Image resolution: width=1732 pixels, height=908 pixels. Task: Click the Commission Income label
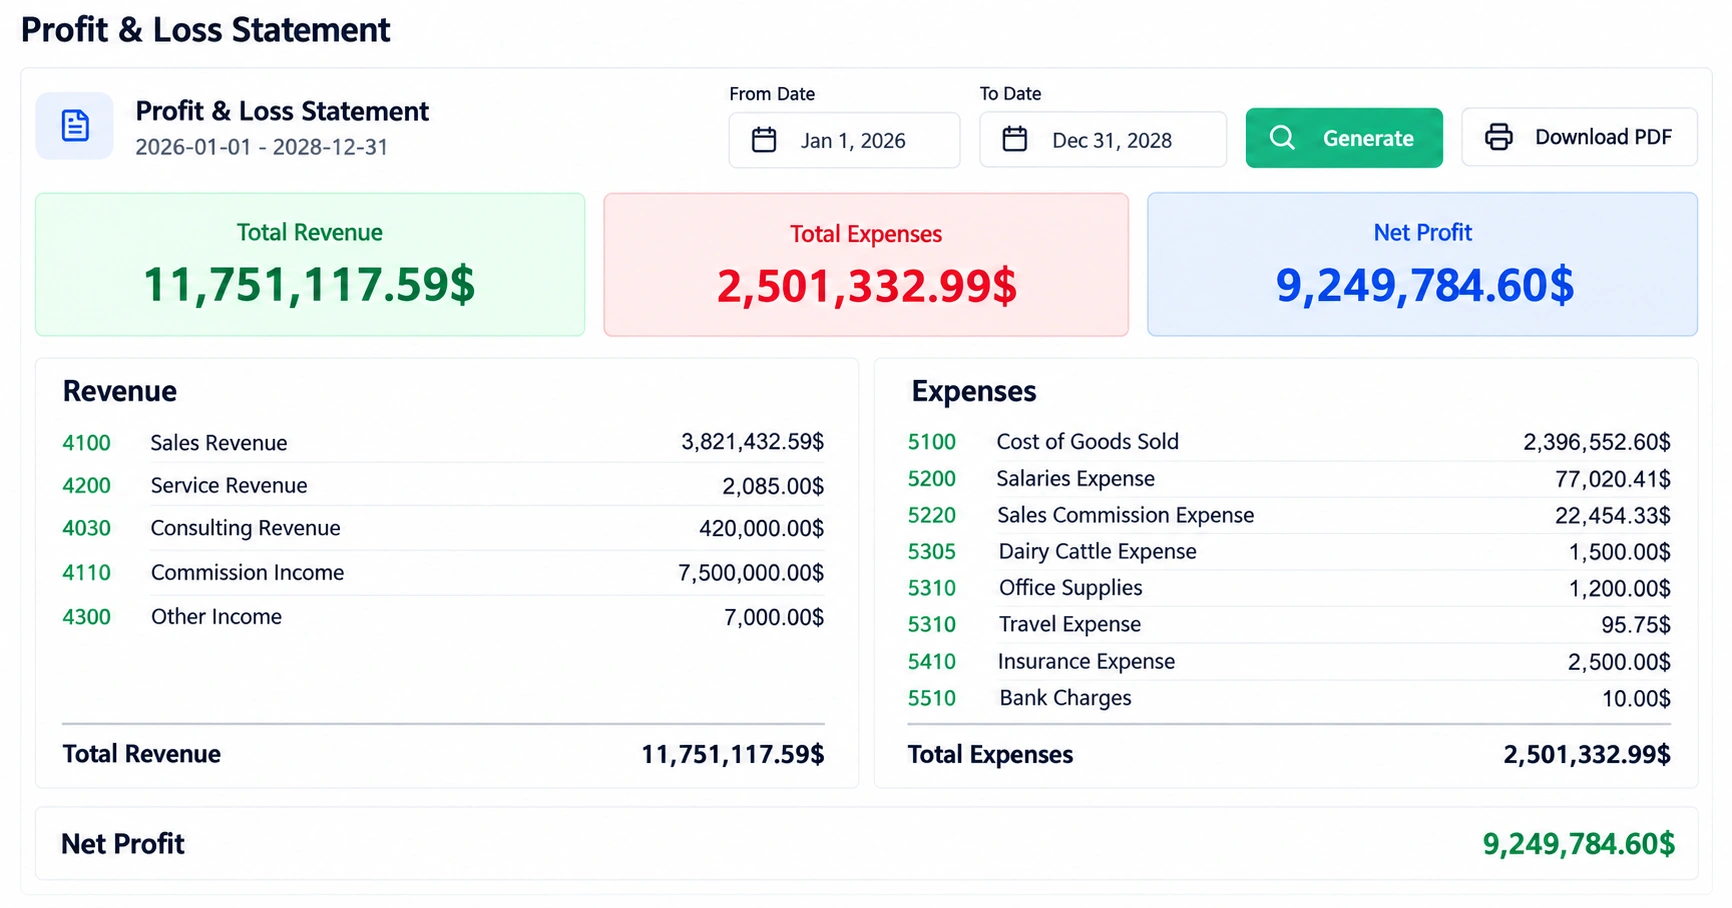pos(247,573)
